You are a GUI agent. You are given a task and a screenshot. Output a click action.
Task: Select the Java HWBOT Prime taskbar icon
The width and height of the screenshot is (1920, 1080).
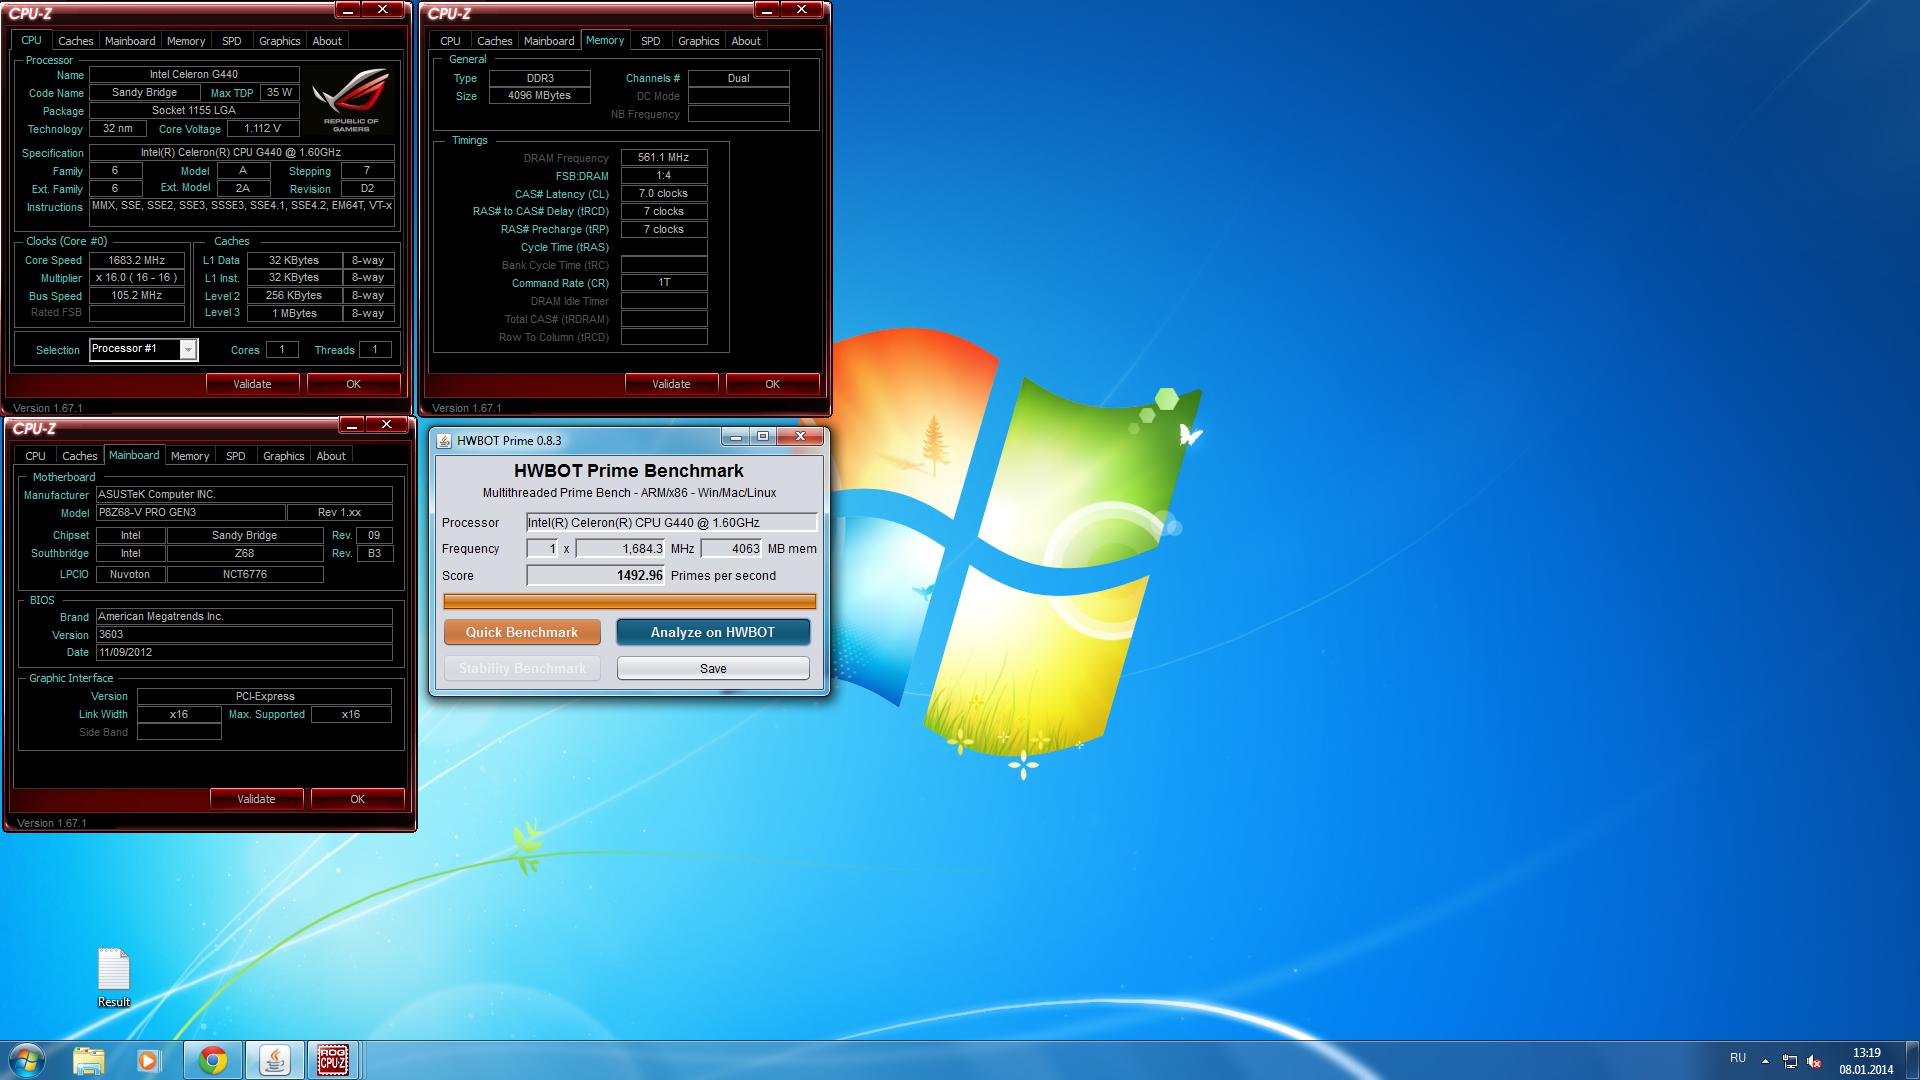click(x=274, y=1060)
